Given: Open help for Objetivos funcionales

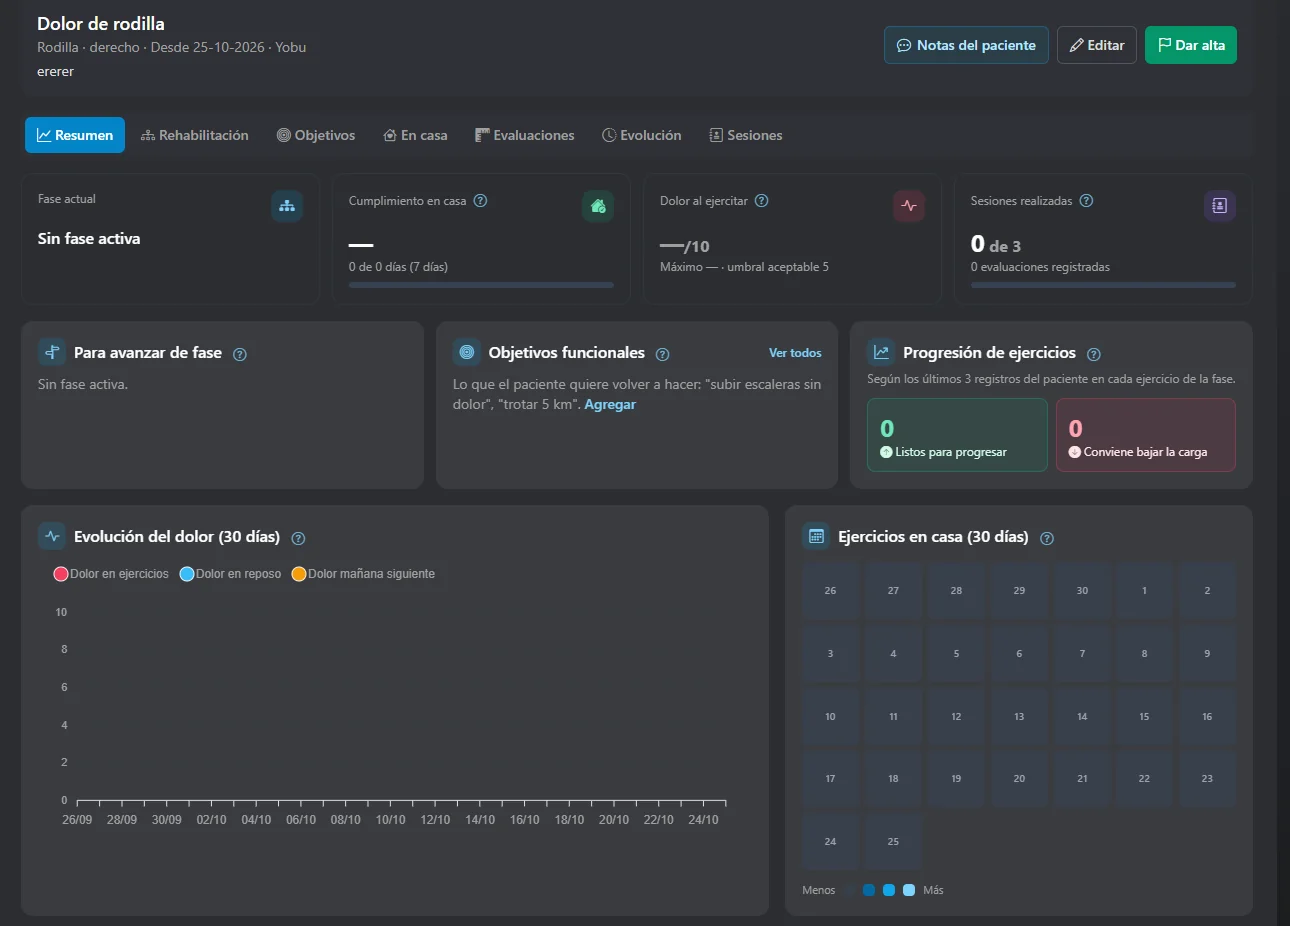Looking at the screenshot, I should click(662, 354).
